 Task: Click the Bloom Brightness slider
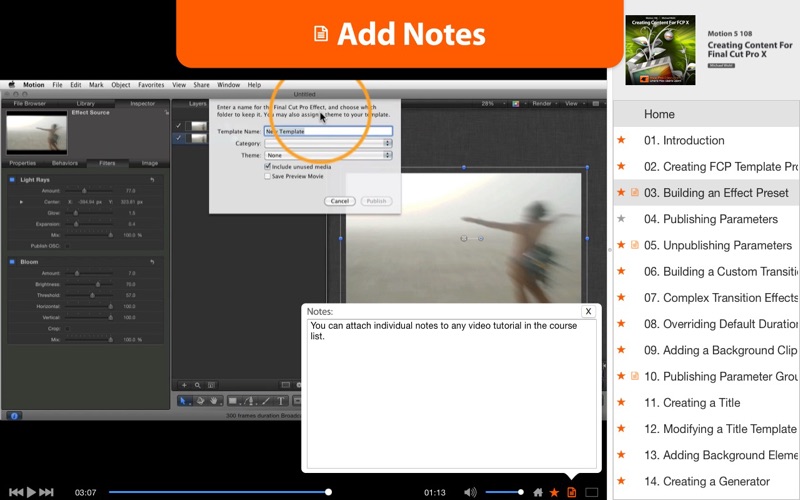[x=89, y=284]
